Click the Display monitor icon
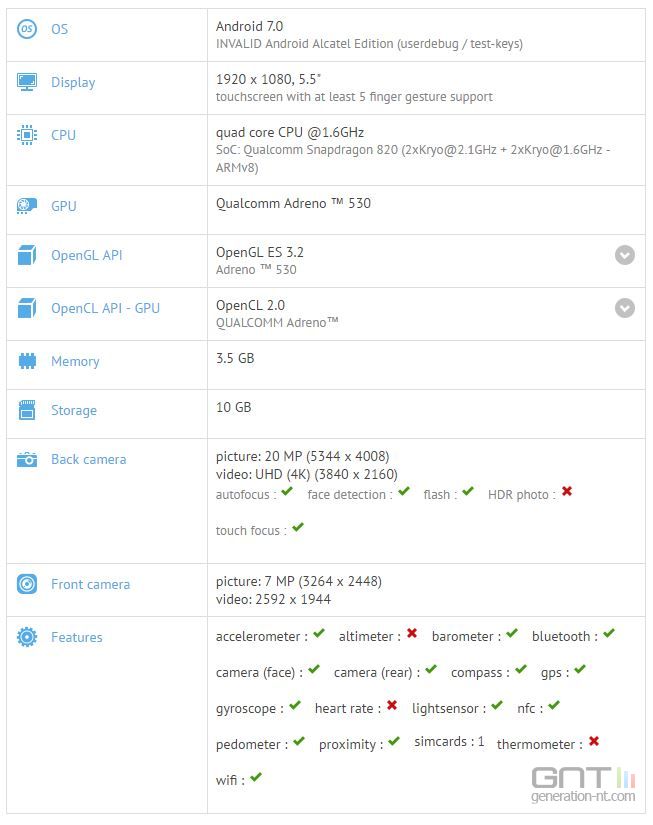 (27, 82)
